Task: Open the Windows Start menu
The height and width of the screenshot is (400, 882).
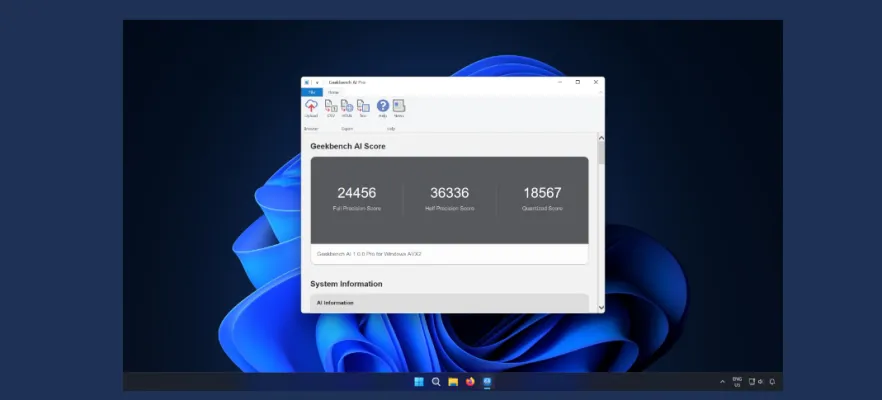Action: tap(419, 382)
